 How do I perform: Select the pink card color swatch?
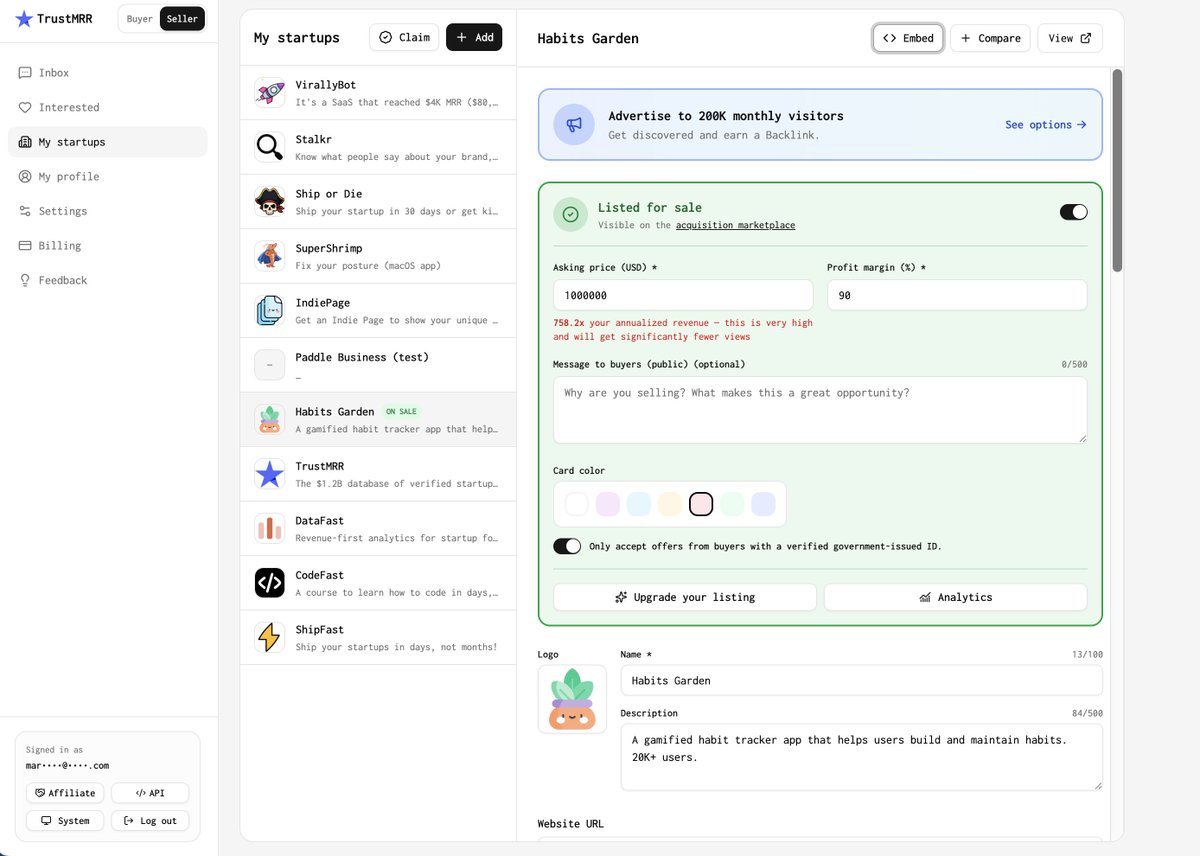point(701,504)
